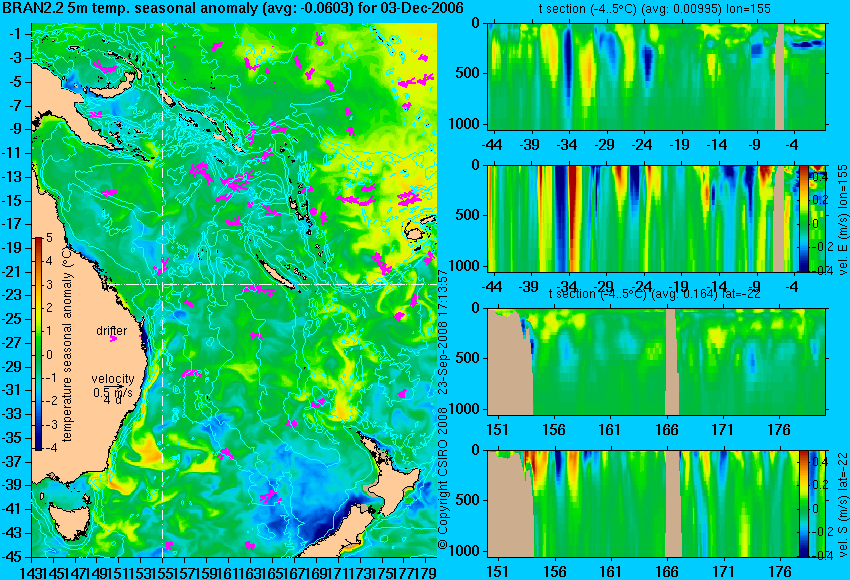Click the -45 latitude axis label
This screenshot has width=850, height=580.
(15, 557)
